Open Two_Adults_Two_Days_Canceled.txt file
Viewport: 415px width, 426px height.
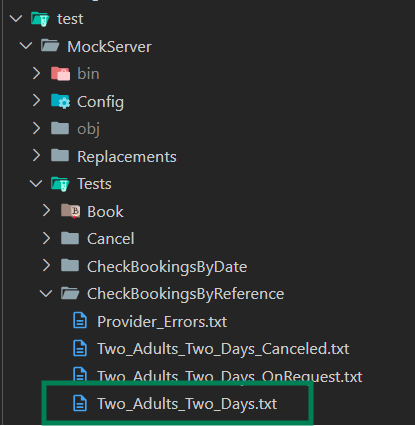click(x=223, y=349)
